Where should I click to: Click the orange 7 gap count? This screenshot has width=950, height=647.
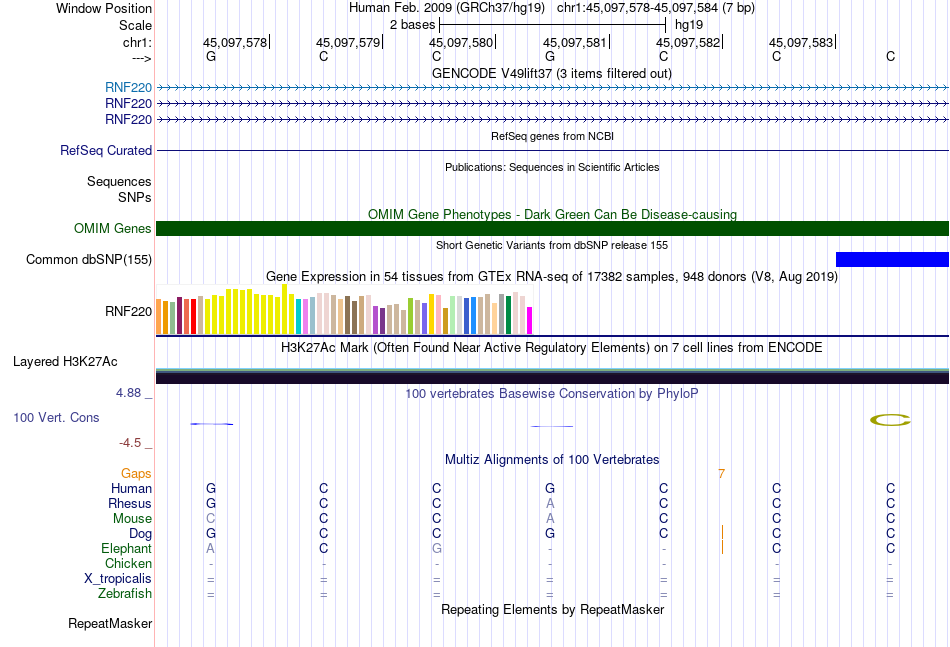721,474
